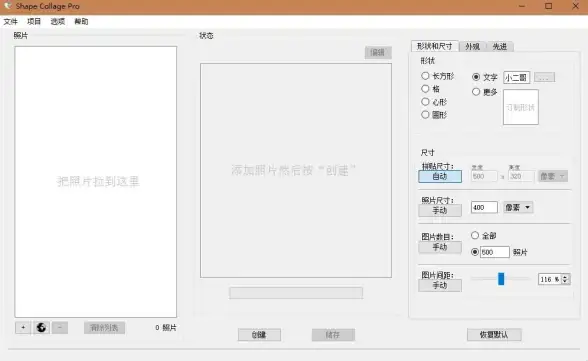Switch to the 外观 tab
588x361 pixels.
click(472, 46)
